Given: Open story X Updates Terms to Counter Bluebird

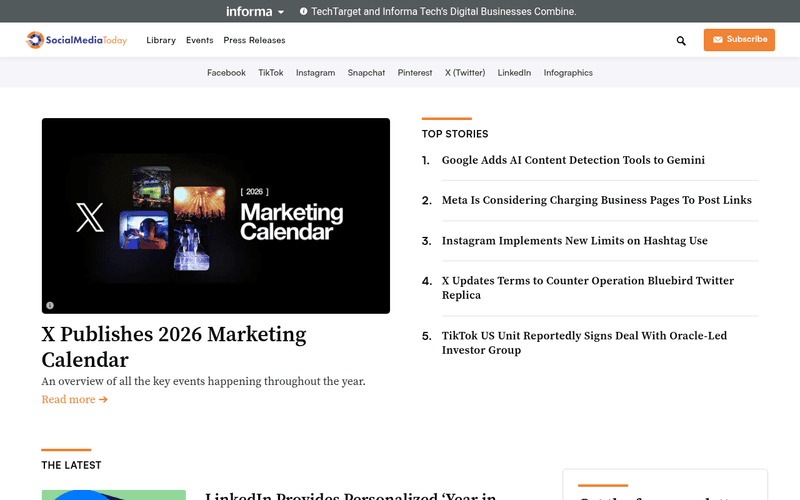Looking at the screenshot, I should click(x=588, y=288).
